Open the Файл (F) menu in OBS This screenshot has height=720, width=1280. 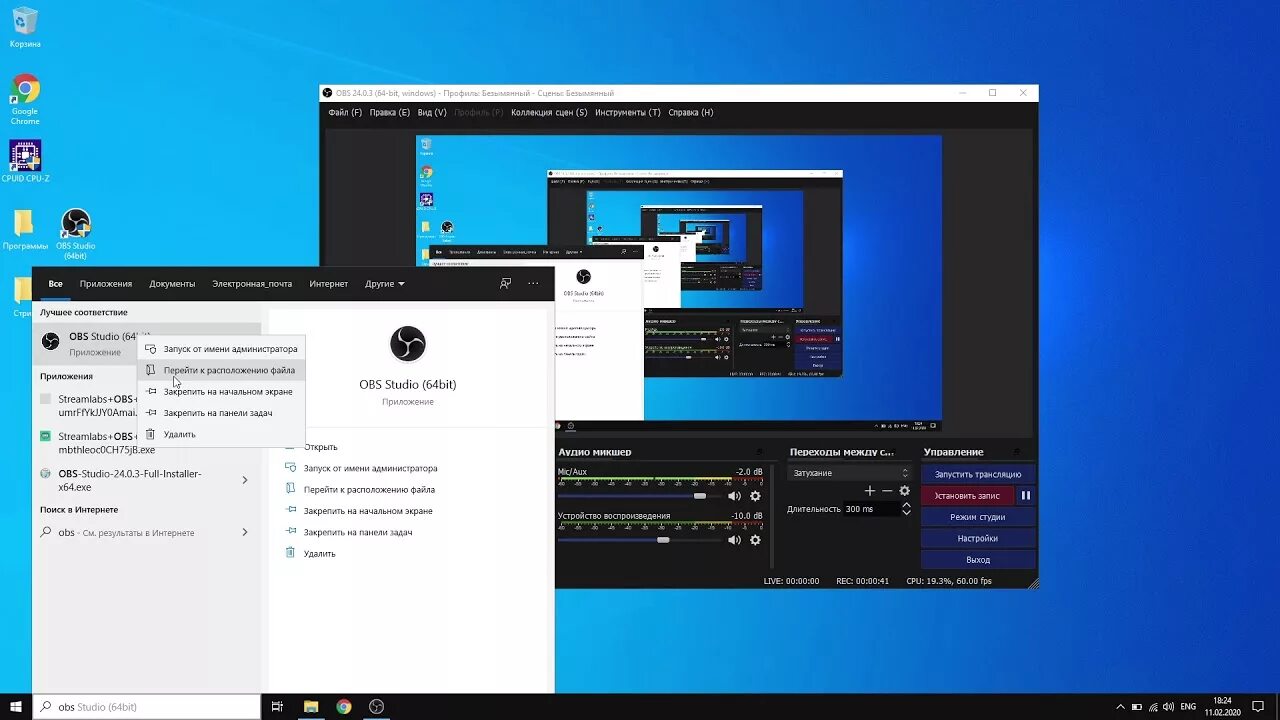click(345, 113)
